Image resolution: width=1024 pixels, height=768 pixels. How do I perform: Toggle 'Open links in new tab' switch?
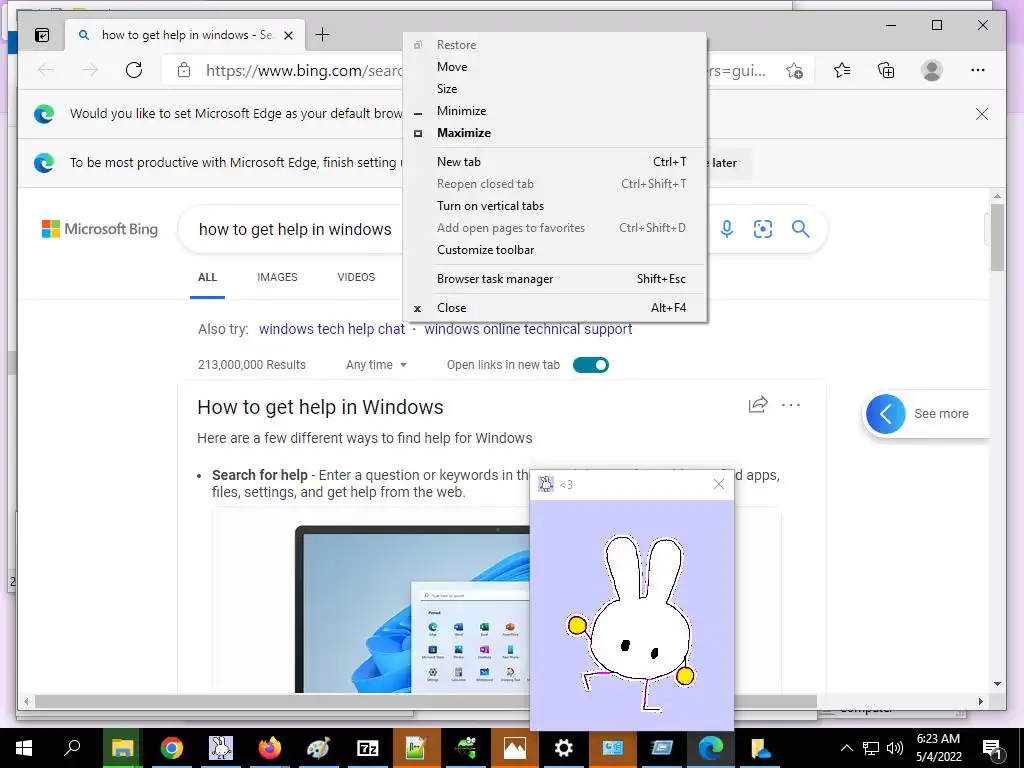(x=591, y=364)
